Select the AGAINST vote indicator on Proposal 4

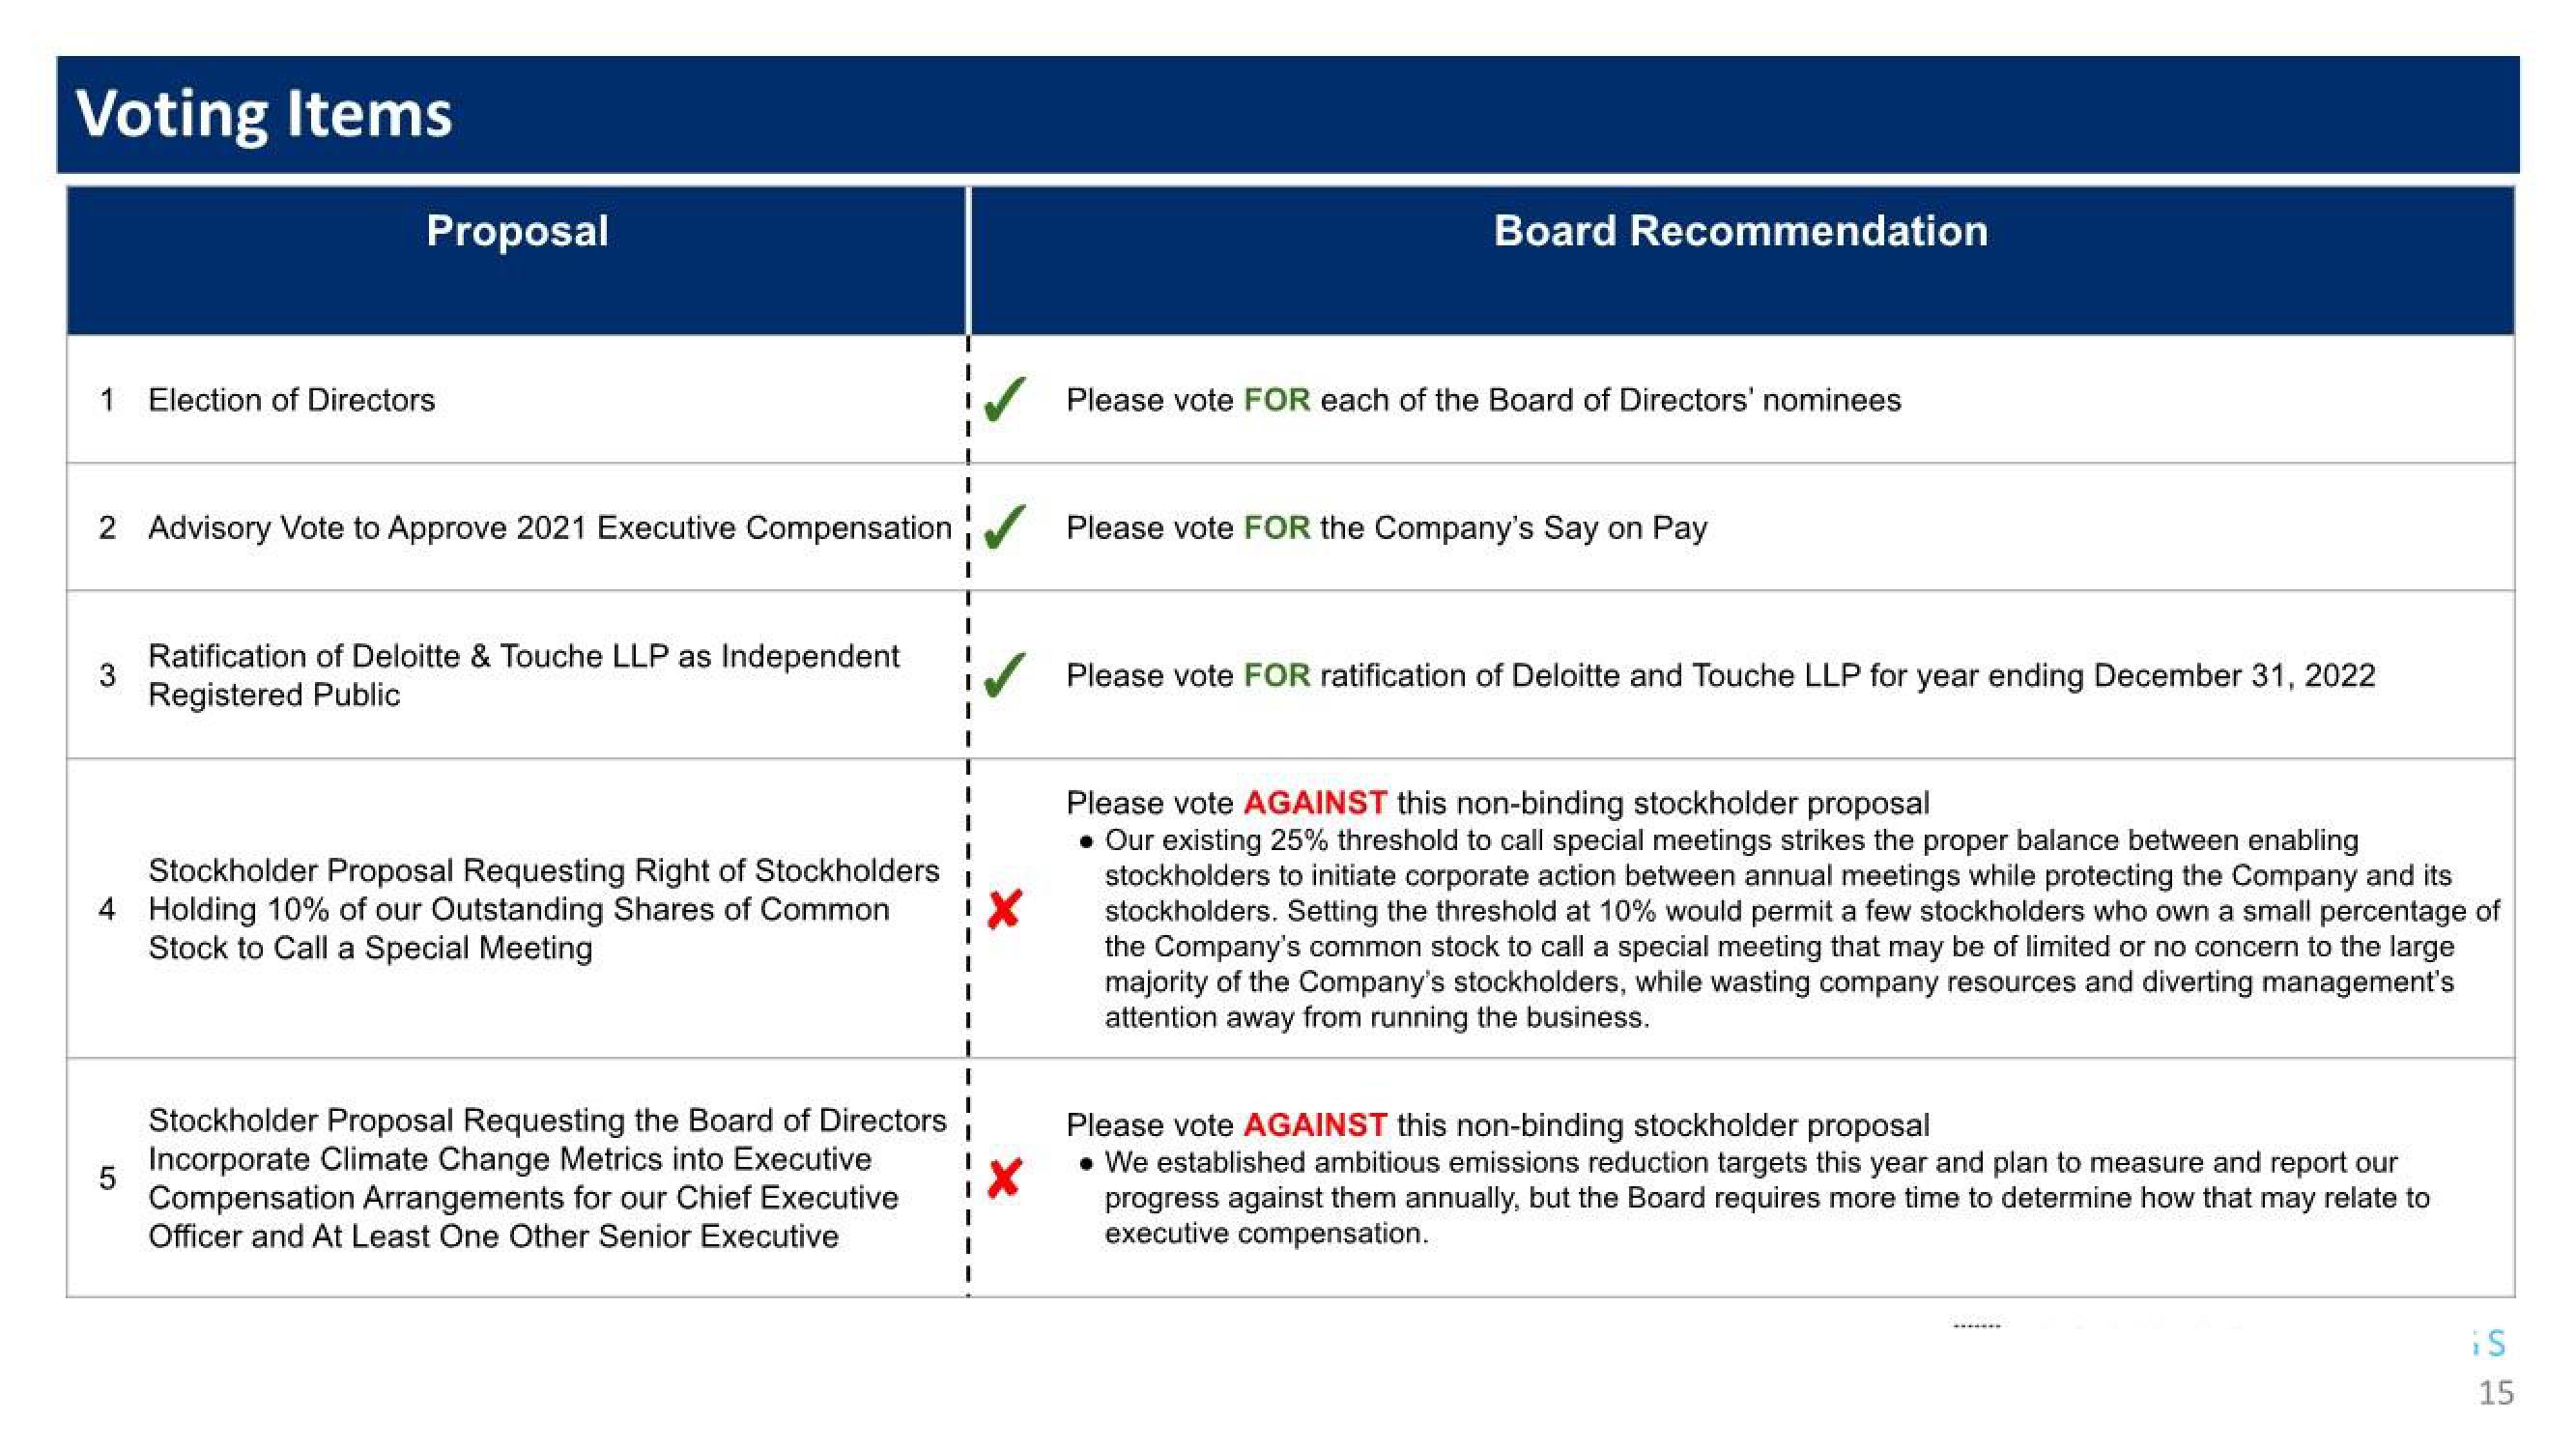click(x=1011, y=902)
